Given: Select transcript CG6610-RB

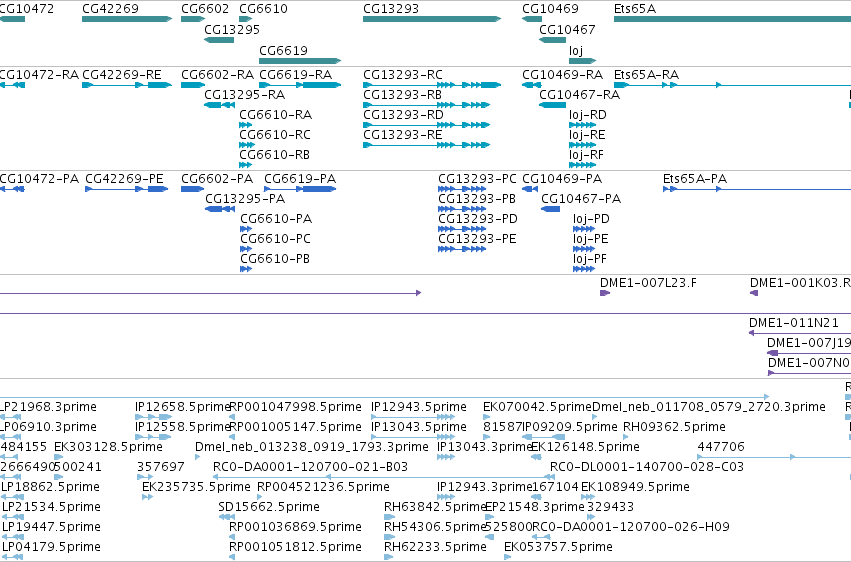Looking at the screenshot, I should tap(275, 155).
